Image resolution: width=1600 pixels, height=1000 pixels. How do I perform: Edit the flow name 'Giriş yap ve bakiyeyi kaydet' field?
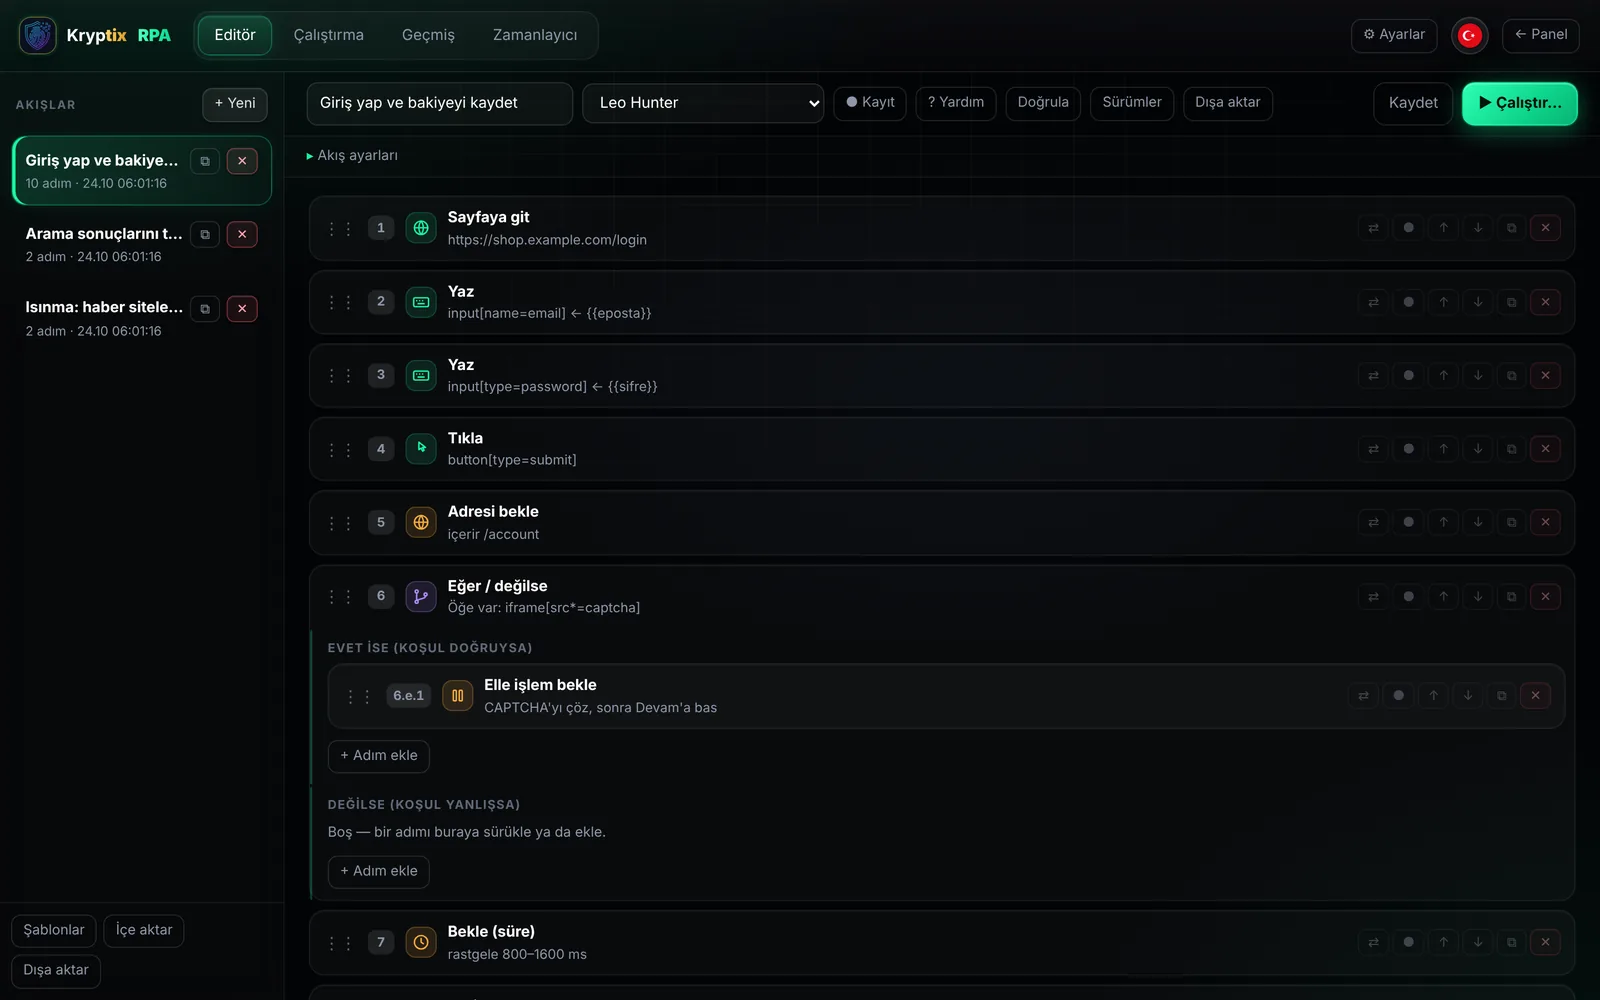click(440, 103)
